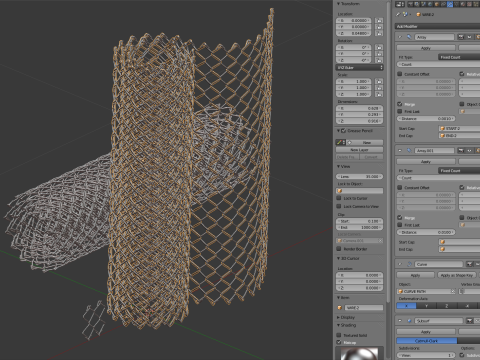Click the cube icon in Item panel

340,308
